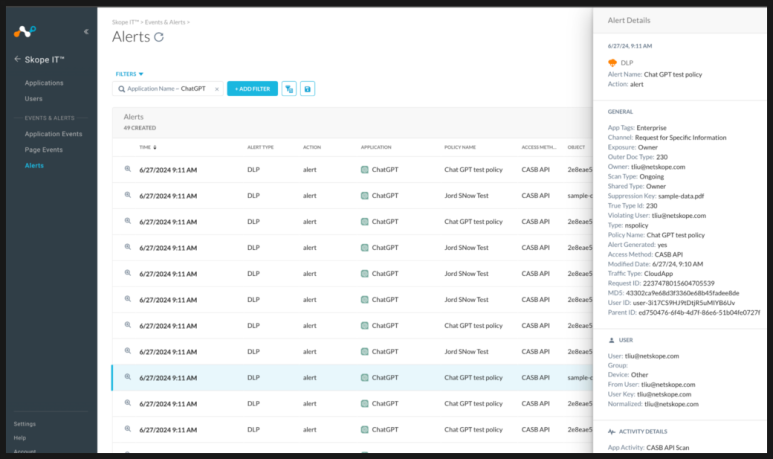Click 'Jord SNow Test' in second row
Viewport: 773px width, 459px height.
[466, 196]
